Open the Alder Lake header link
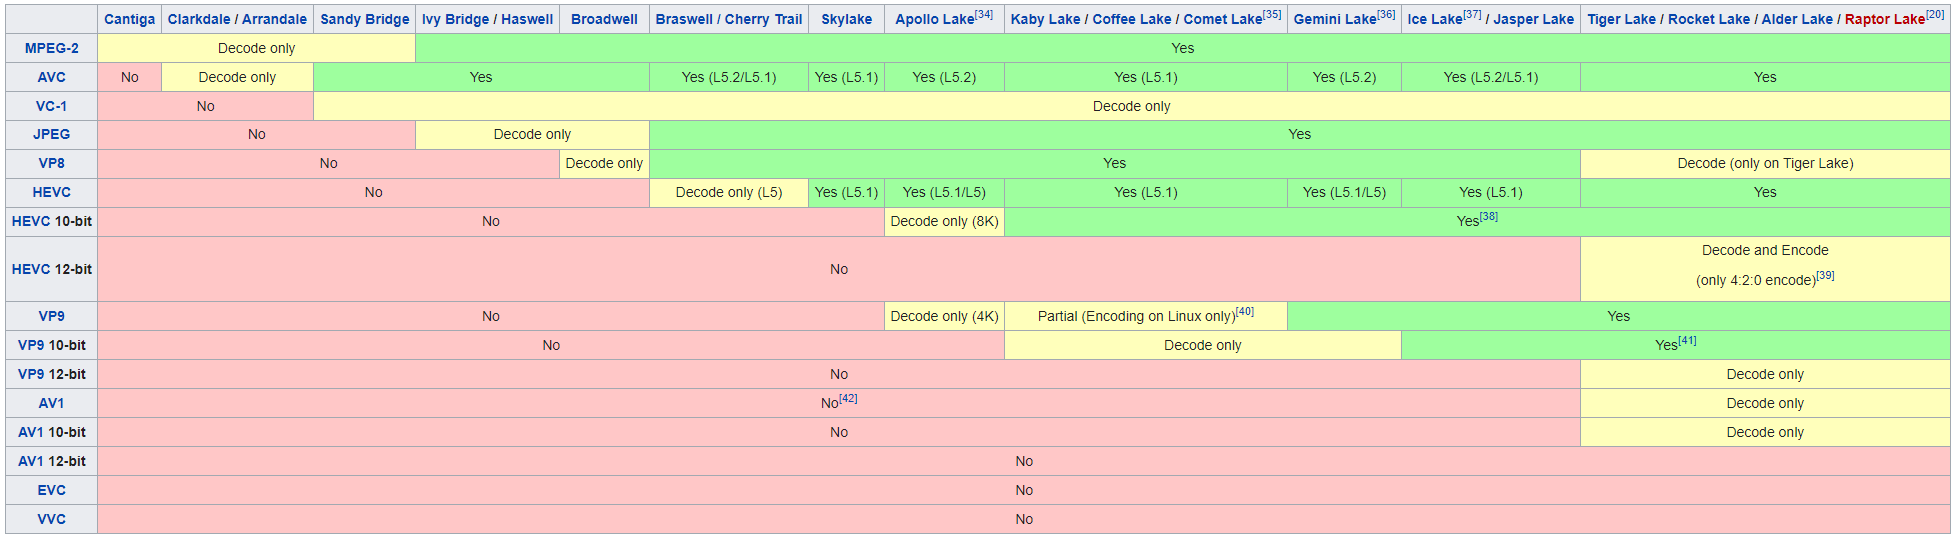The image size is (1954, 537). pyautogui.click(x=1797, y=19)
